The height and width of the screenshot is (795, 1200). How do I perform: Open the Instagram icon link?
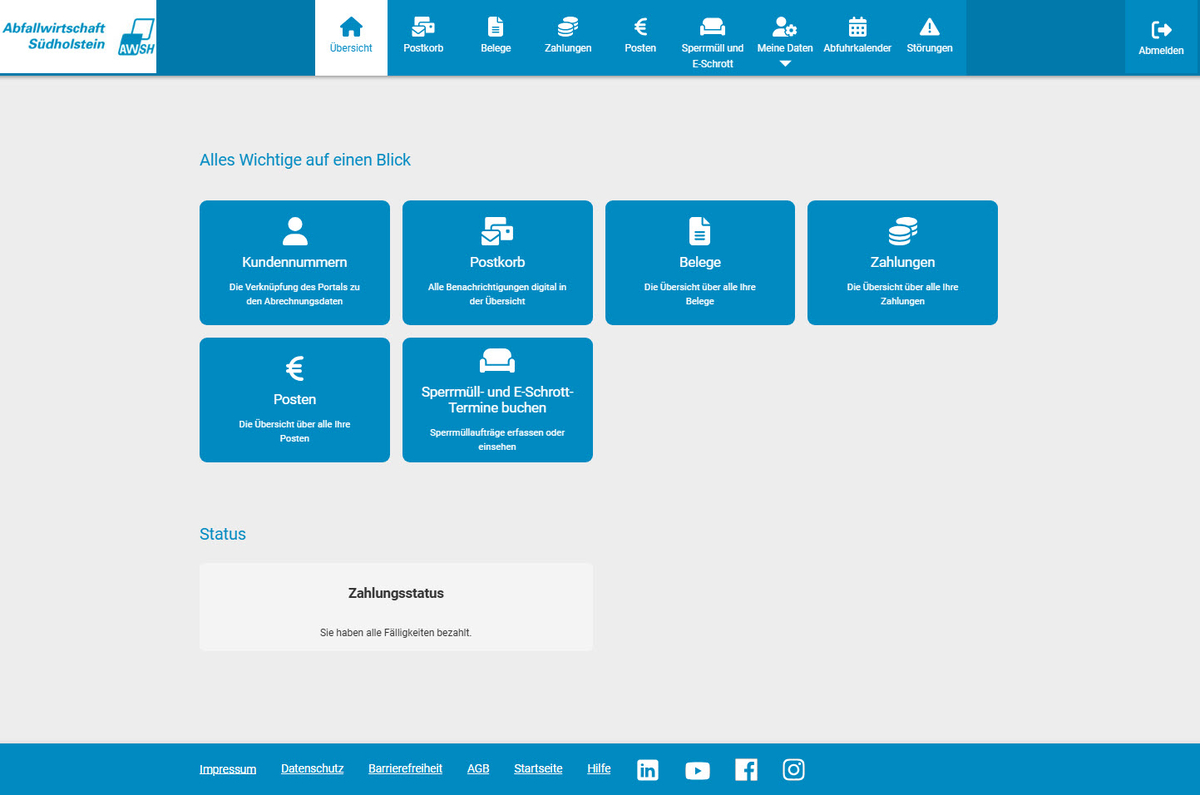[794, 769]
